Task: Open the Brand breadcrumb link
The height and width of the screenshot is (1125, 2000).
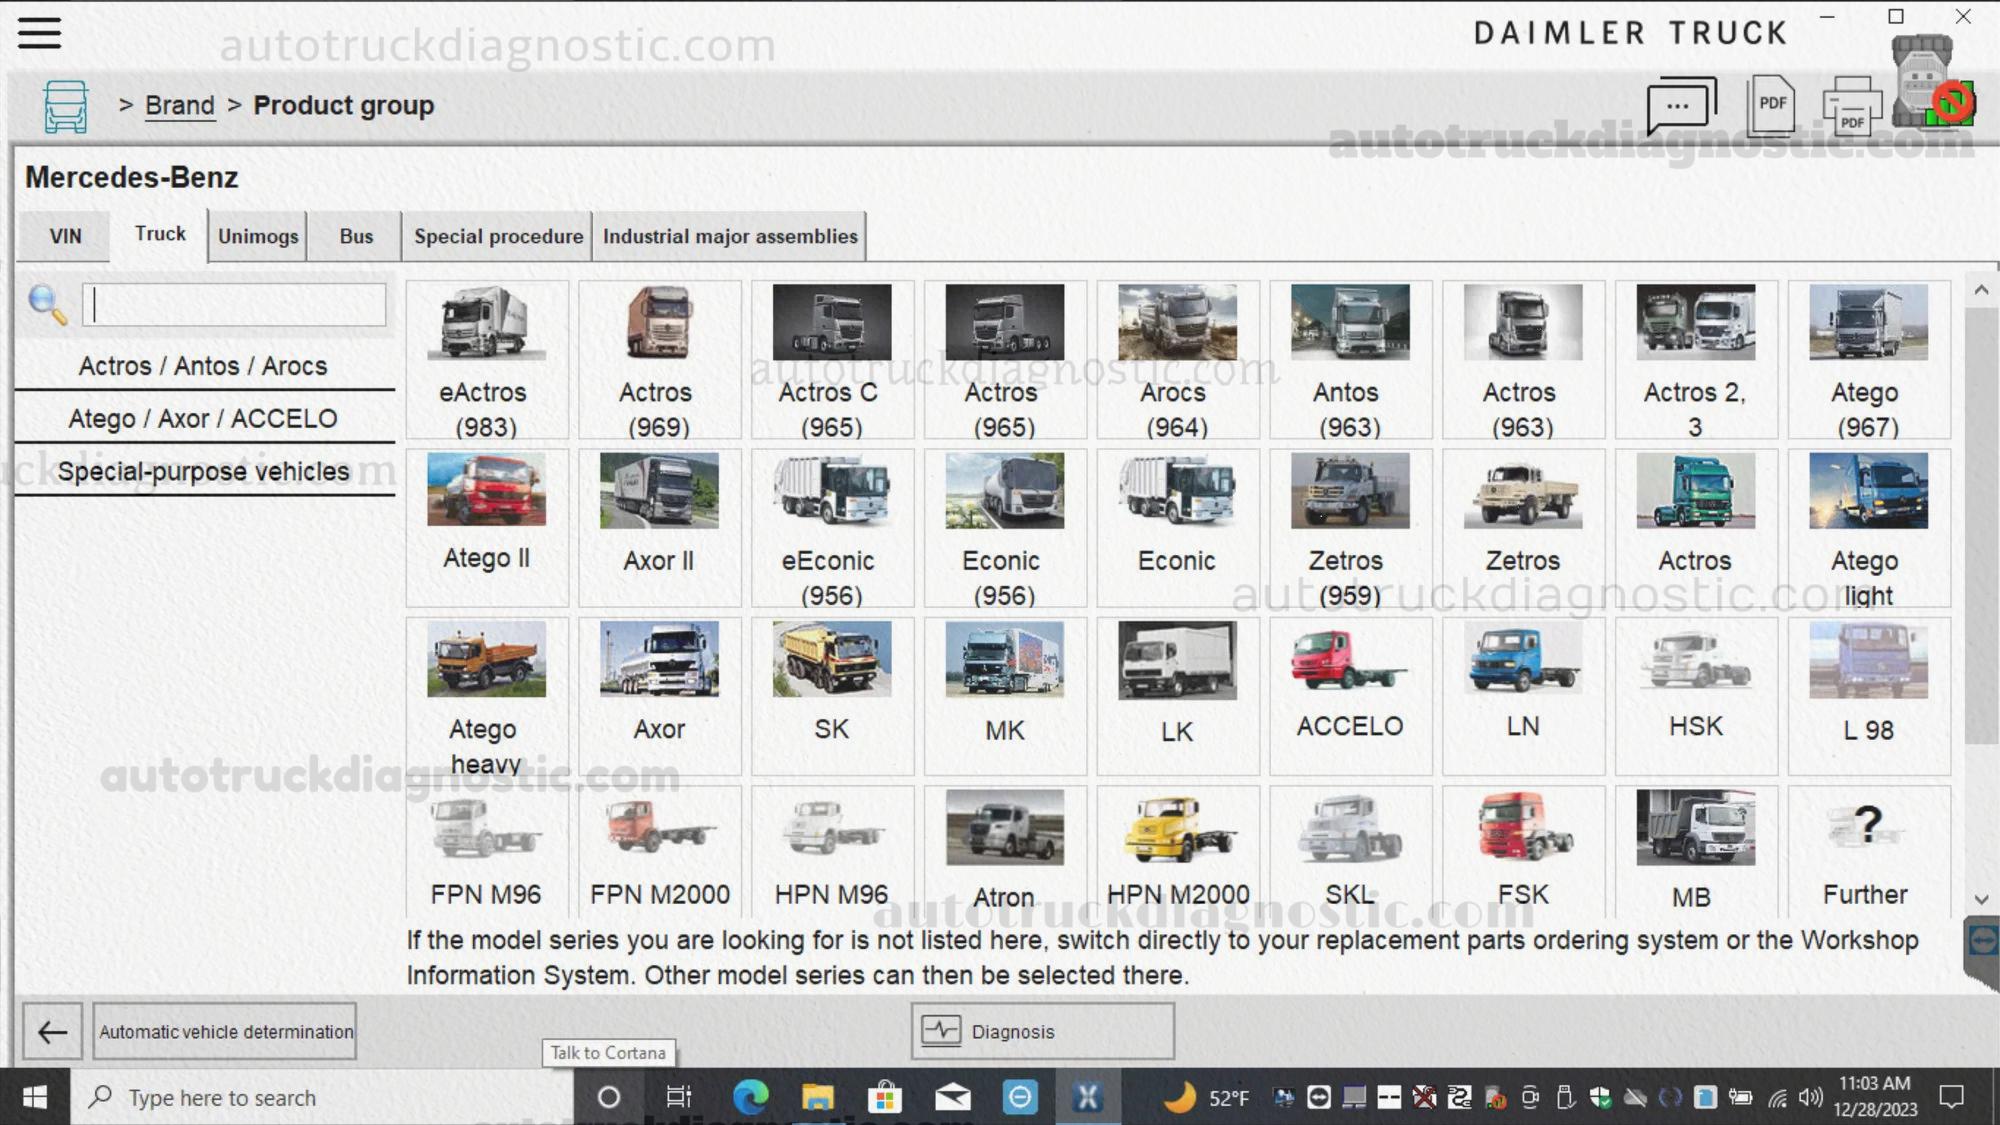Action: pos(181,105)
